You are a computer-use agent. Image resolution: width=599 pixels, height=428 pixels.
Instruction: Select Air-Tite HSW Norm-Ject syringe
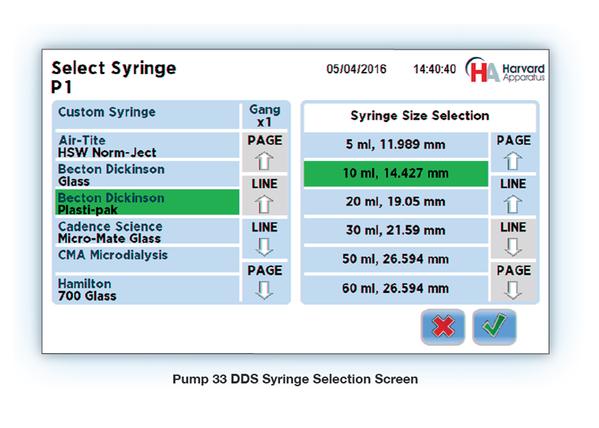pyautogui.click(x=147, y=146)
